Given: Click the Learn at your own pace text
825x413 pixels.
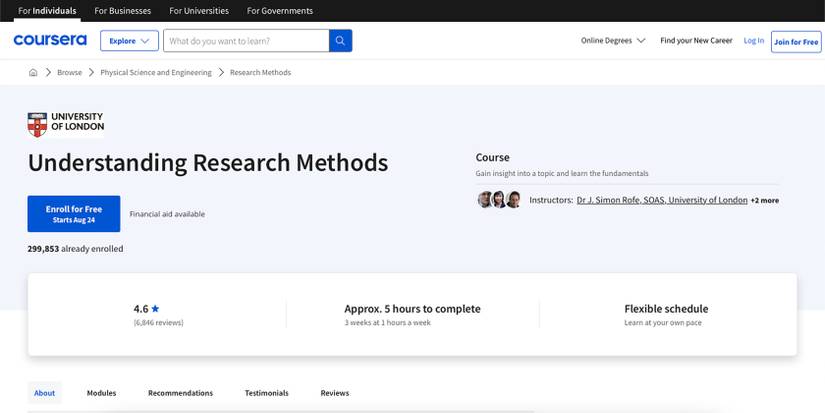Looking at the screenshot, I should (x=663, y=323).
